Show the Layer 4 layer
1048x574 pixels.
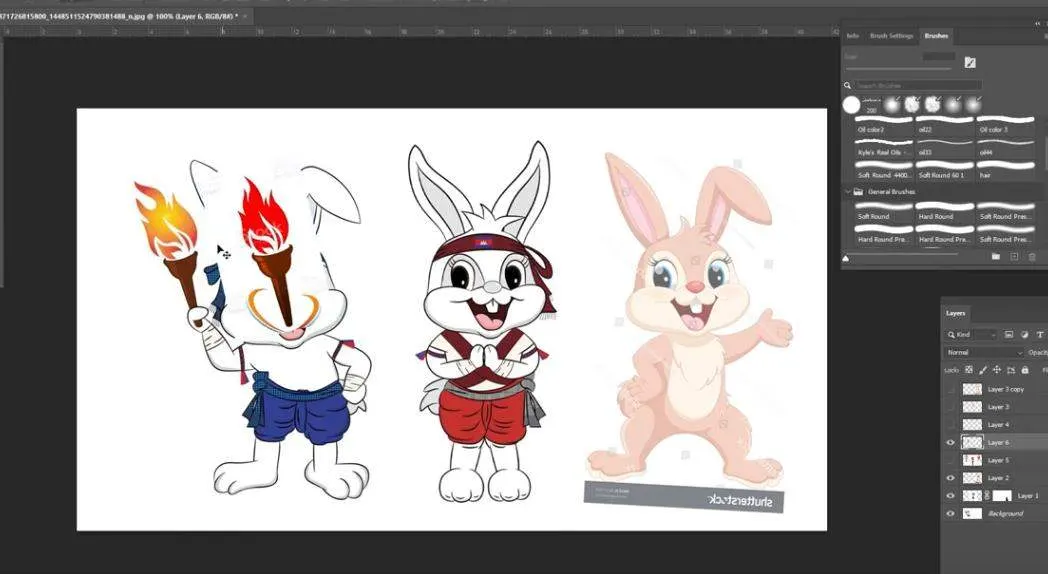(950, 424)
